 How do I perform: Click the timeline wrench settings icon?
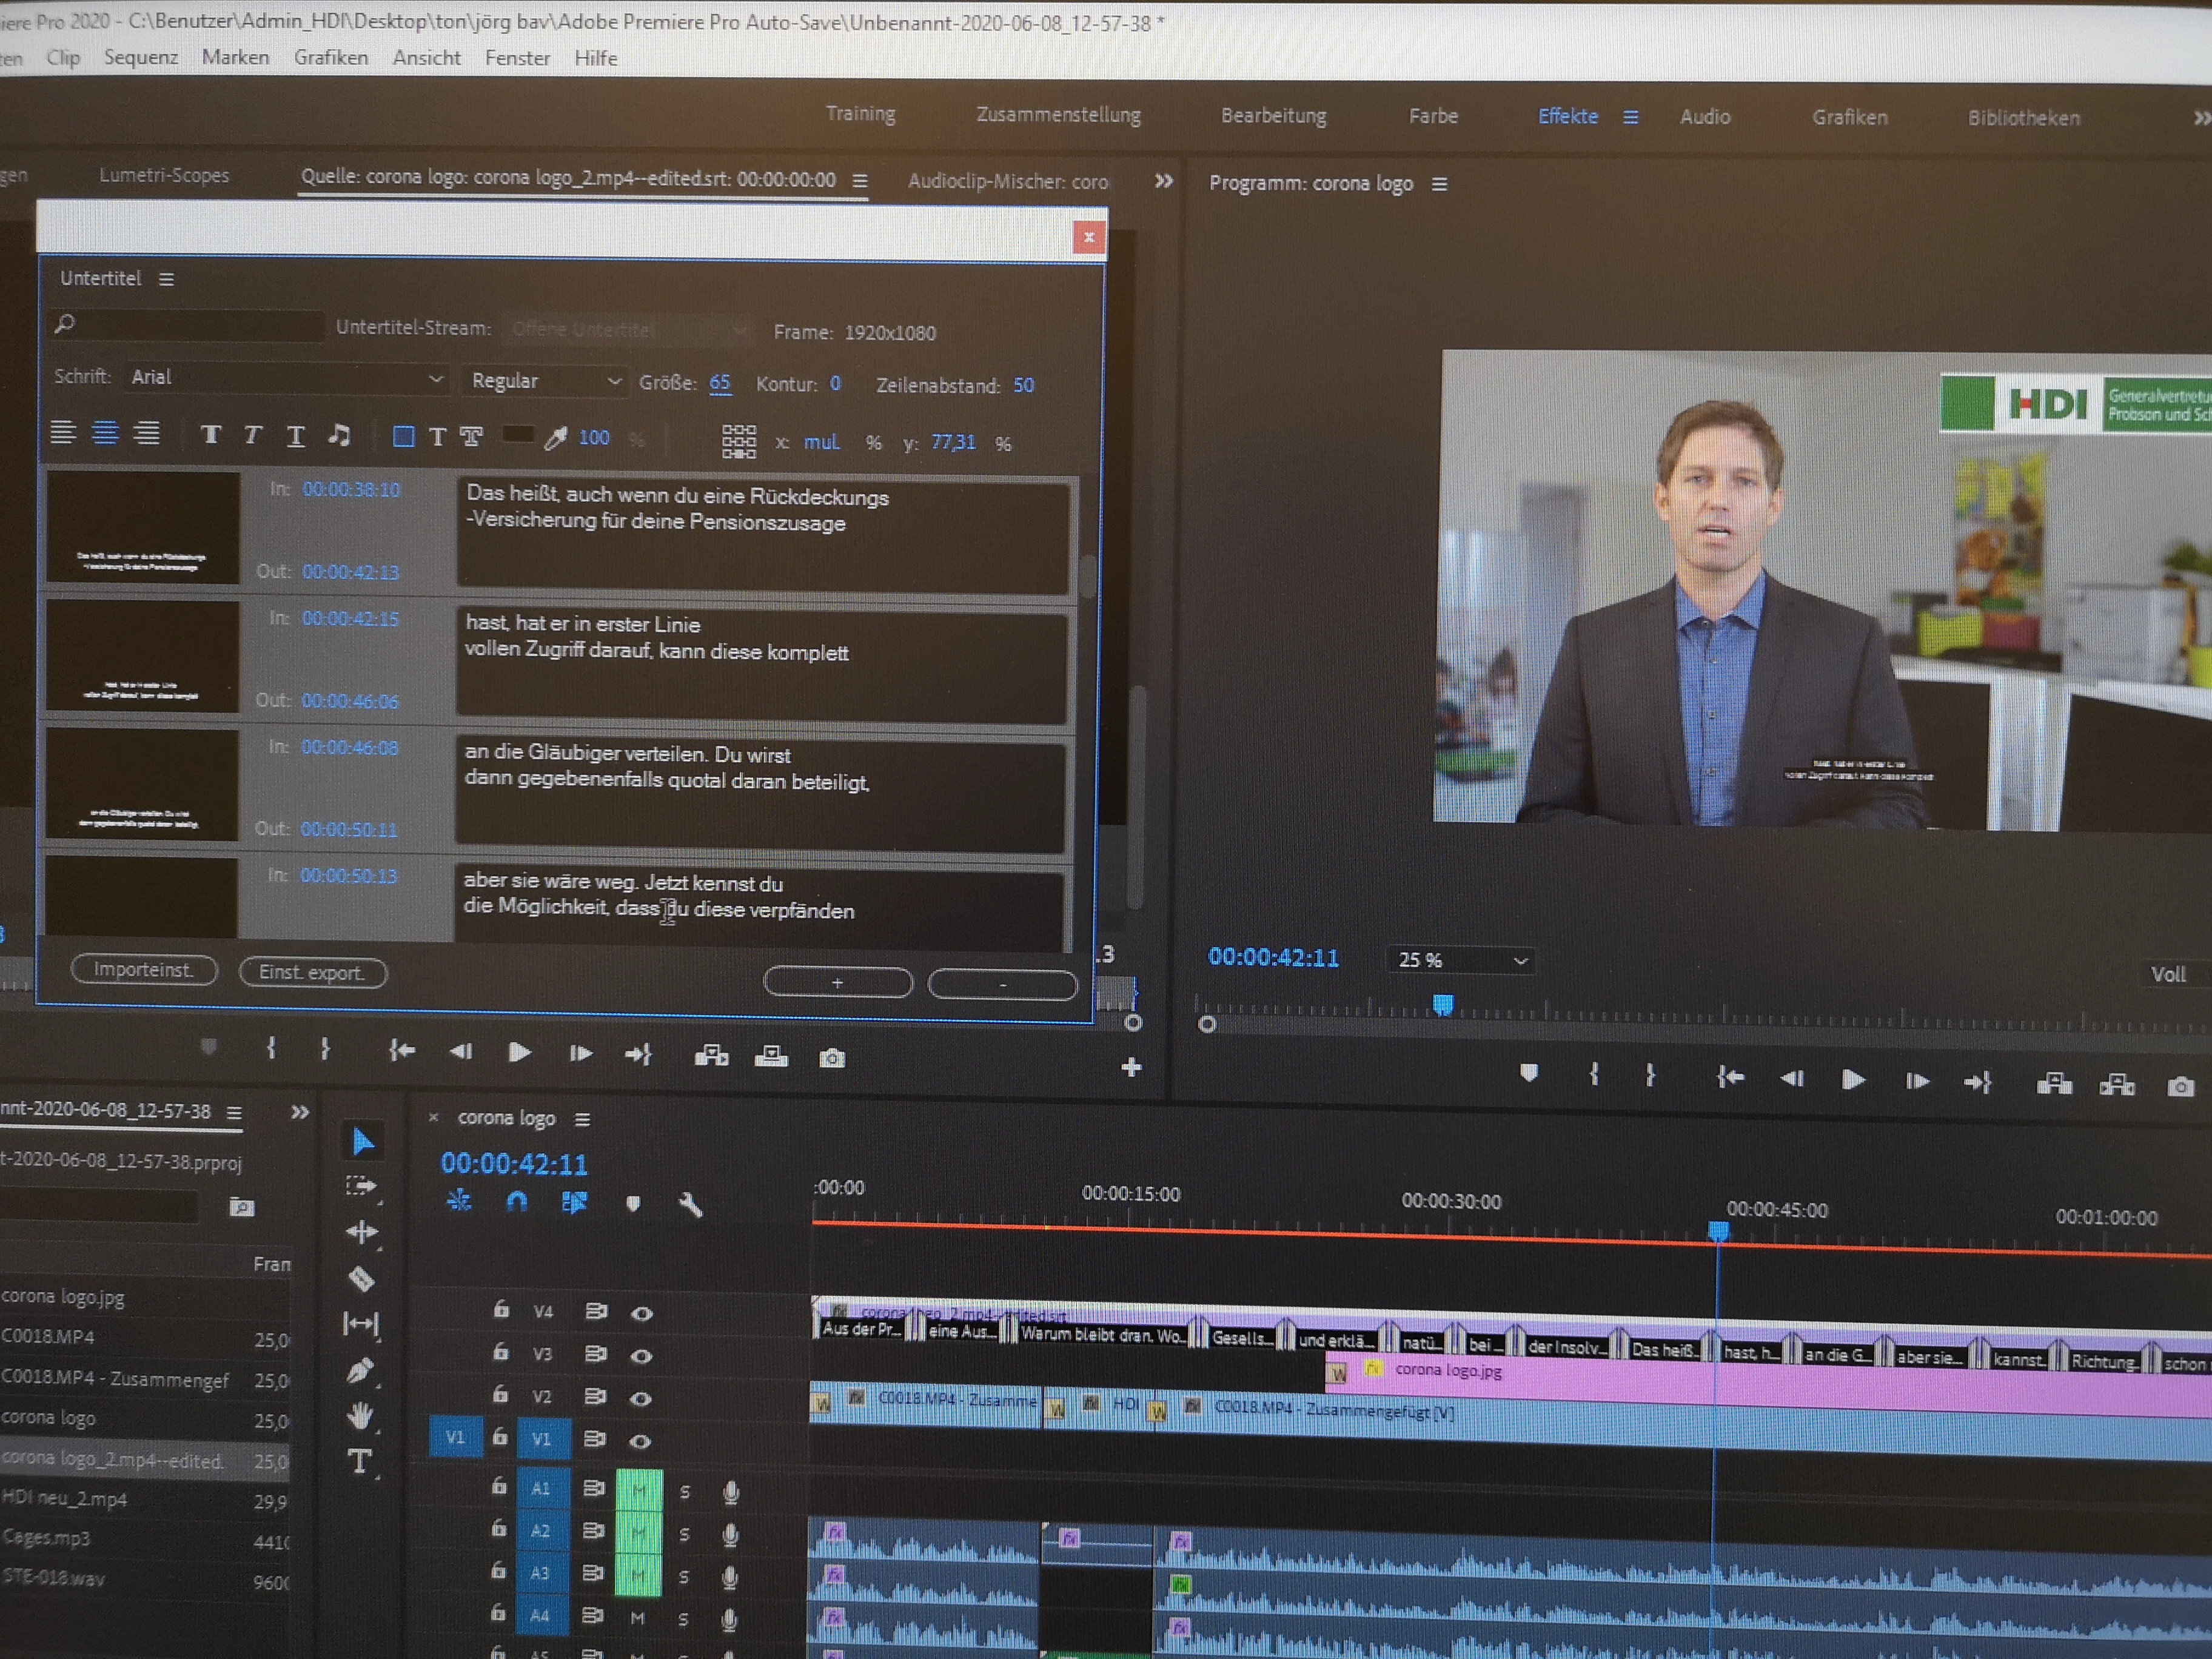pos(690,1205)
